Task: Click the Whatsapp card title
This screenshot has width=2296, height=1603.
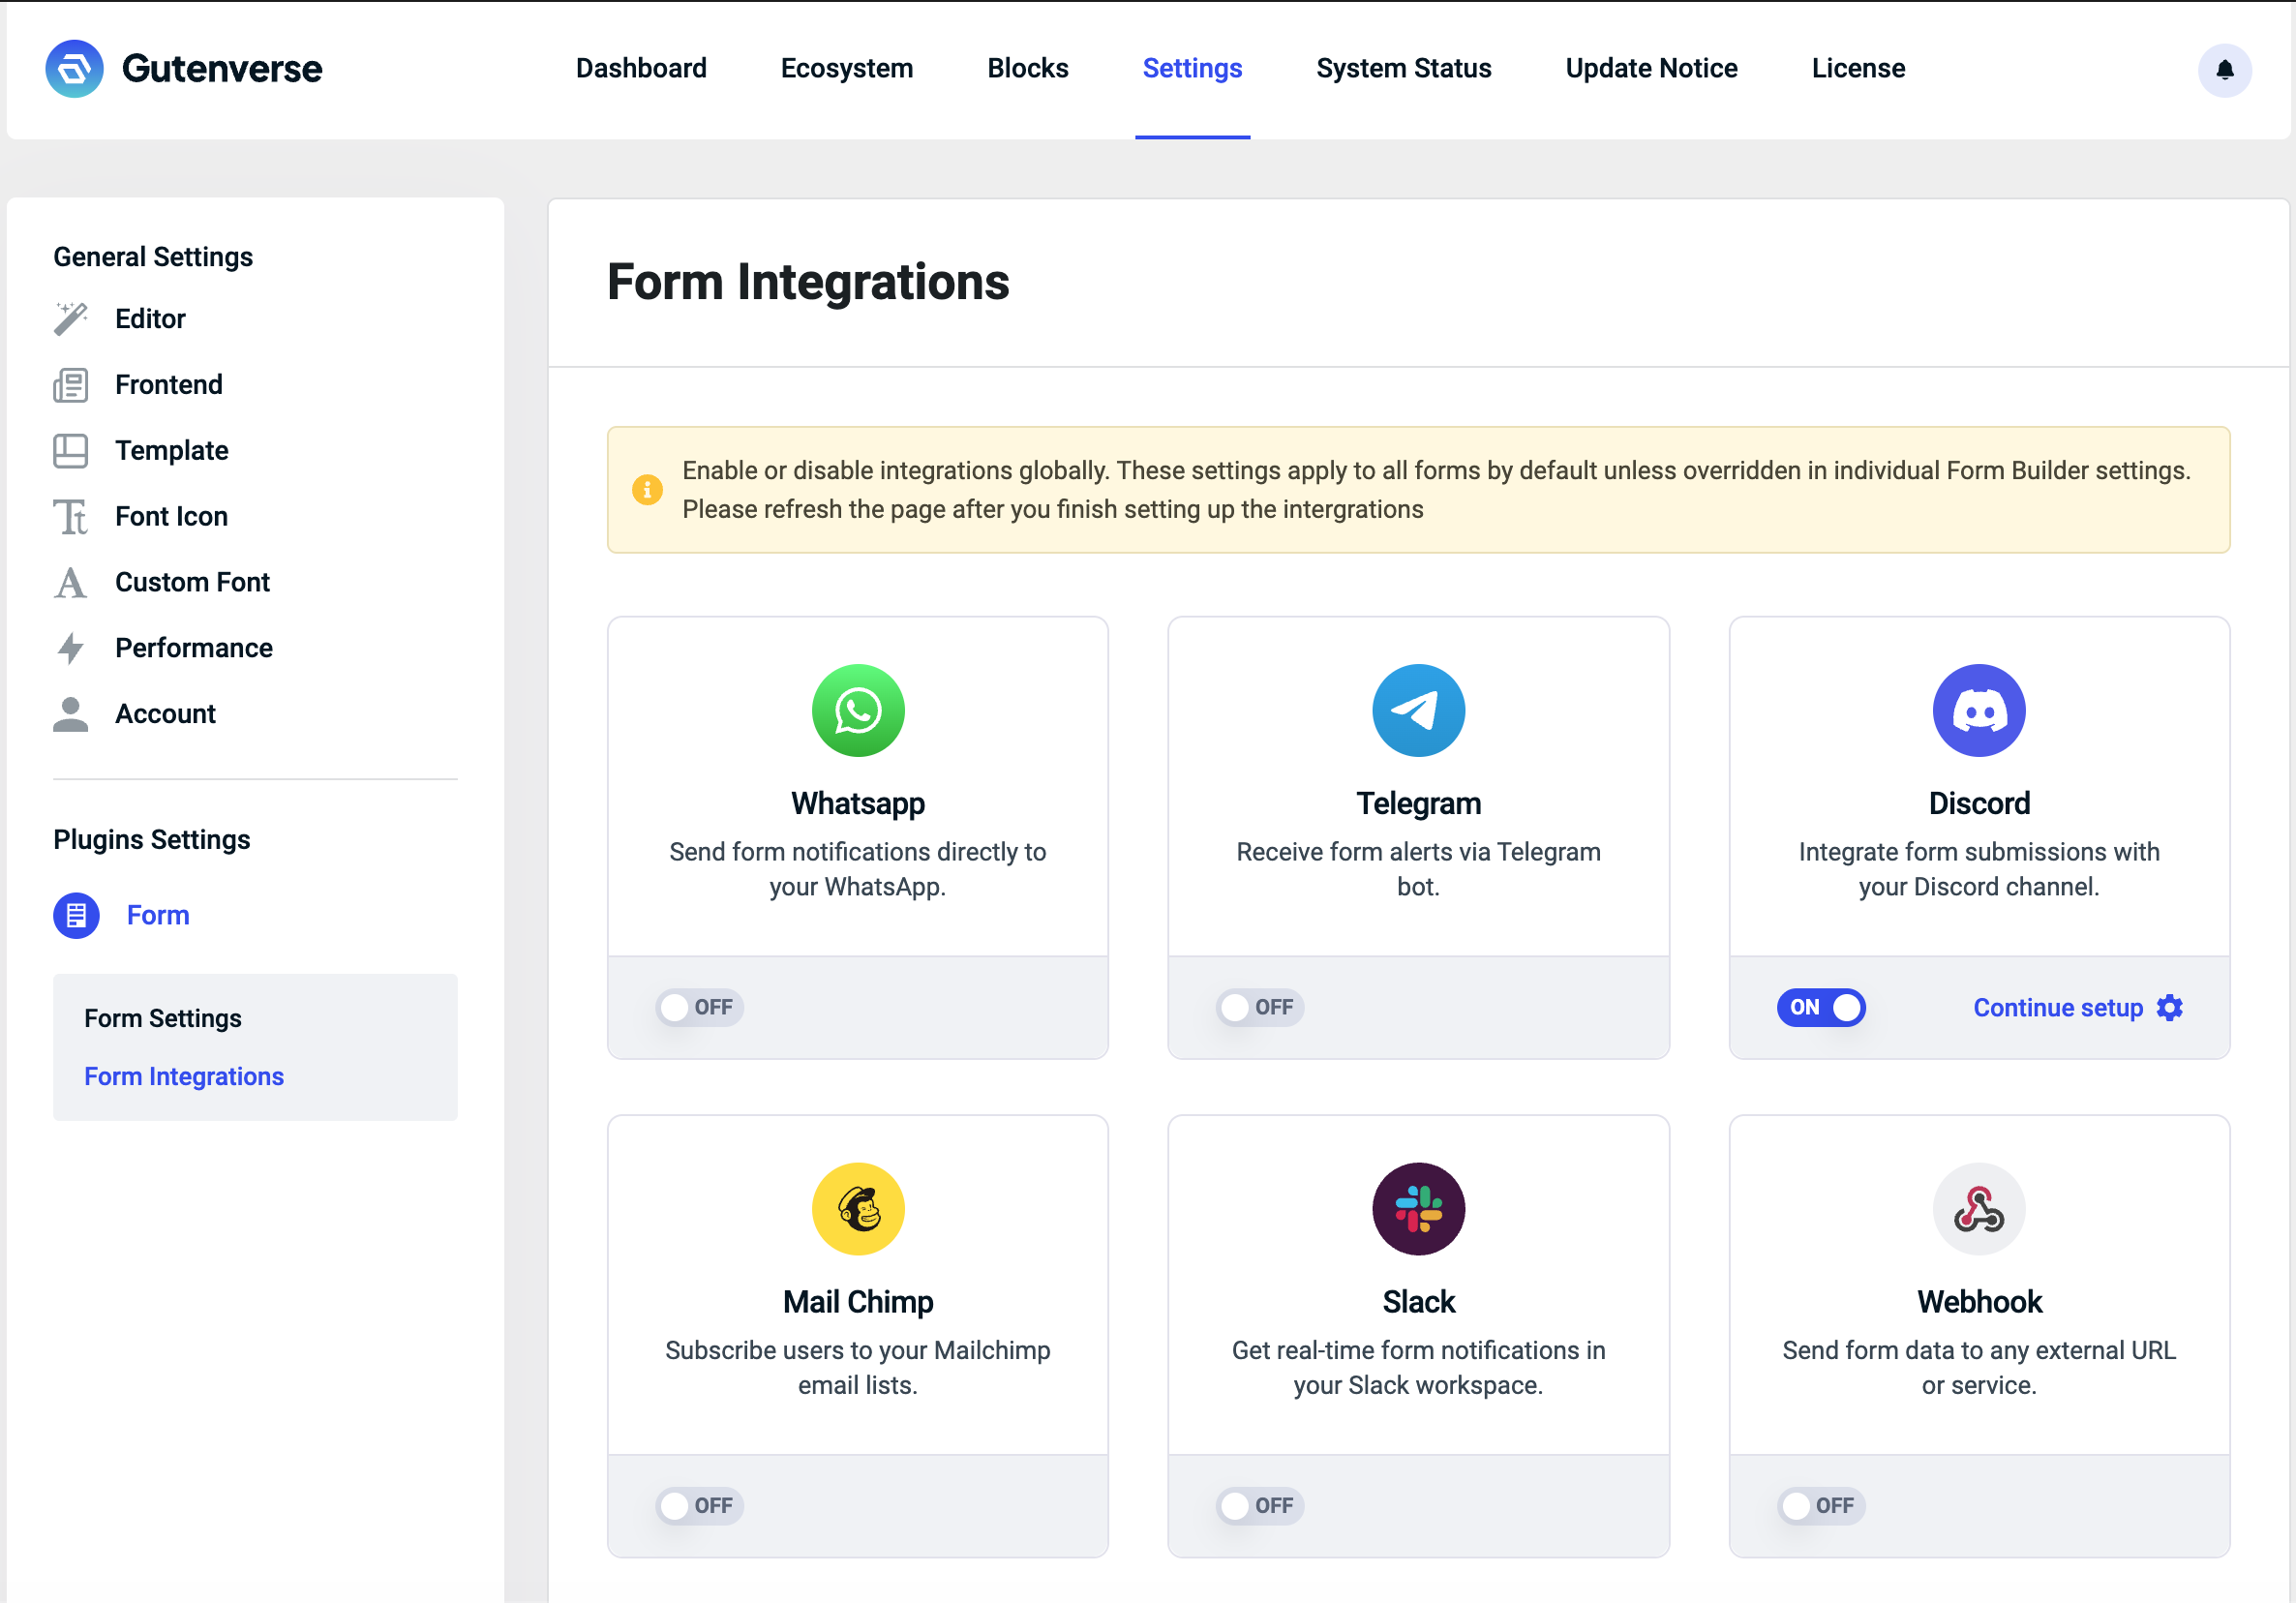Action: pos(858,803)
